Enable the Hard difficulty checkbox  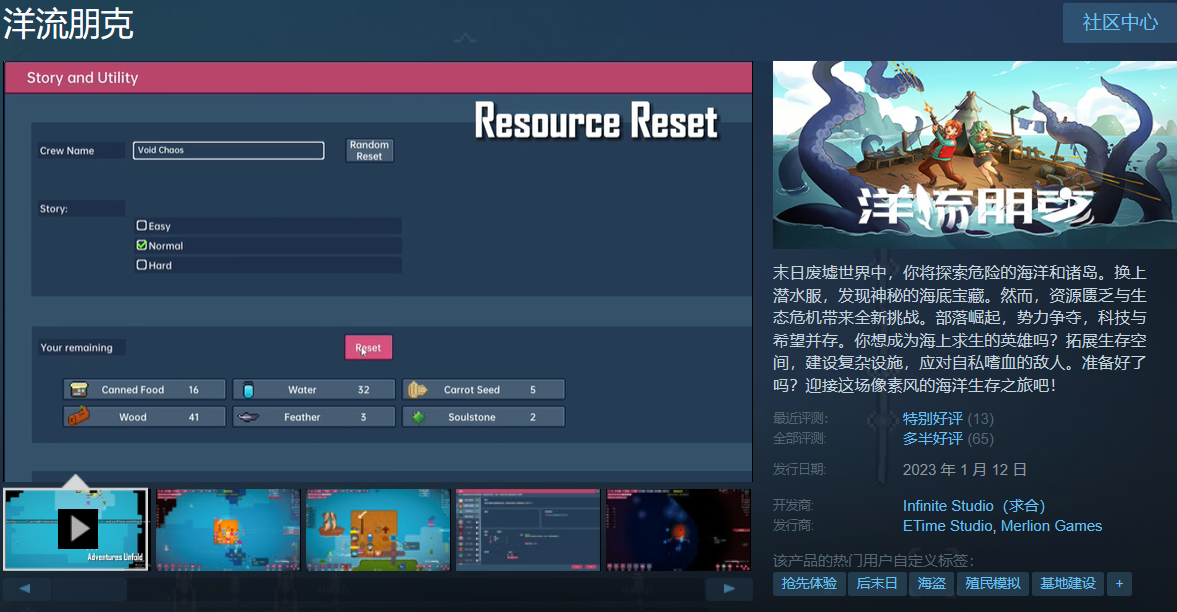coord(142,265)
